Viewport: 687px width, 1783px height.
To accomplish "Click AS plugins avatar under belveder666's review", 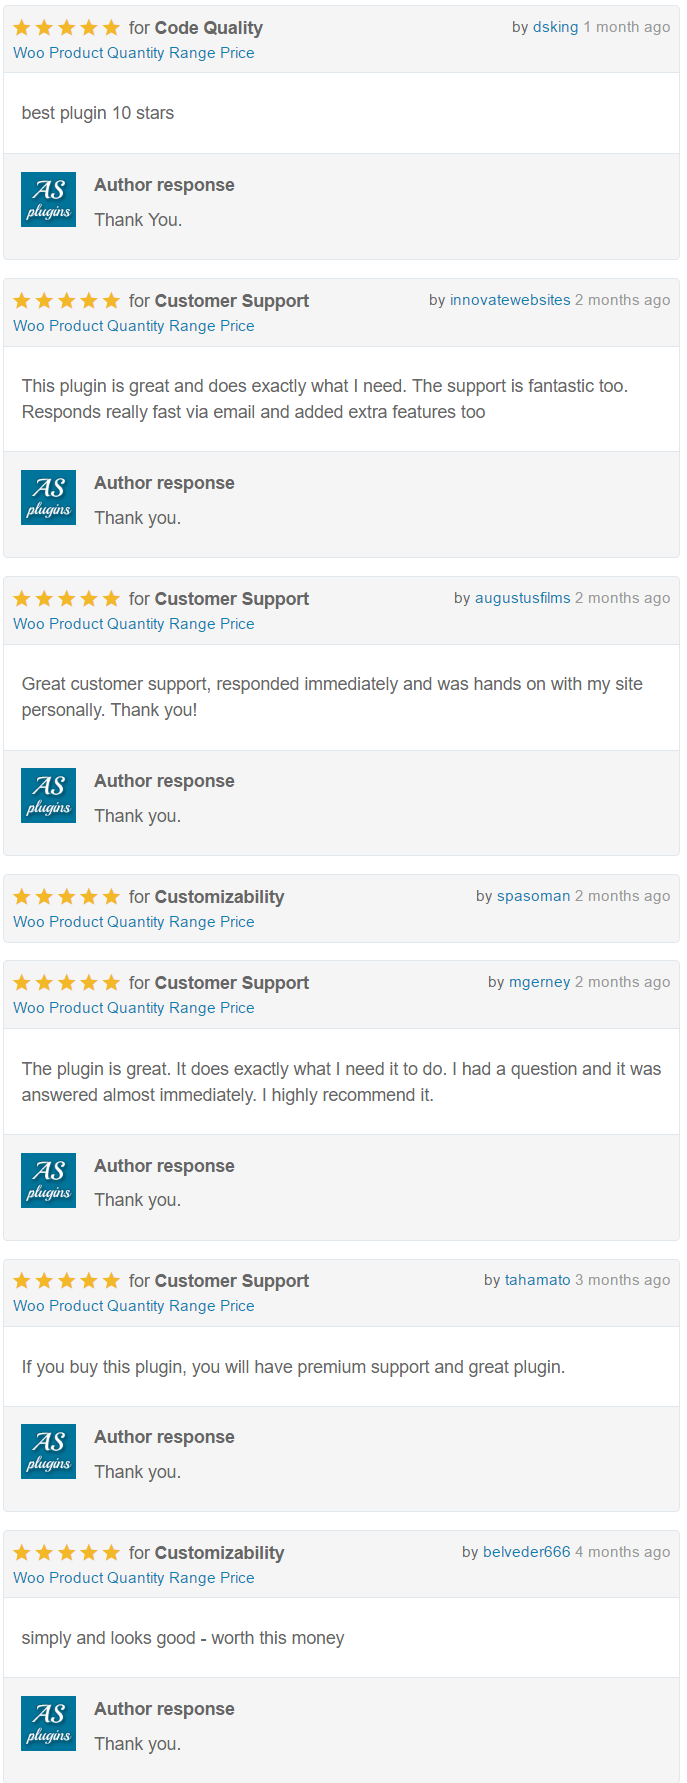I will point(48,1723).
